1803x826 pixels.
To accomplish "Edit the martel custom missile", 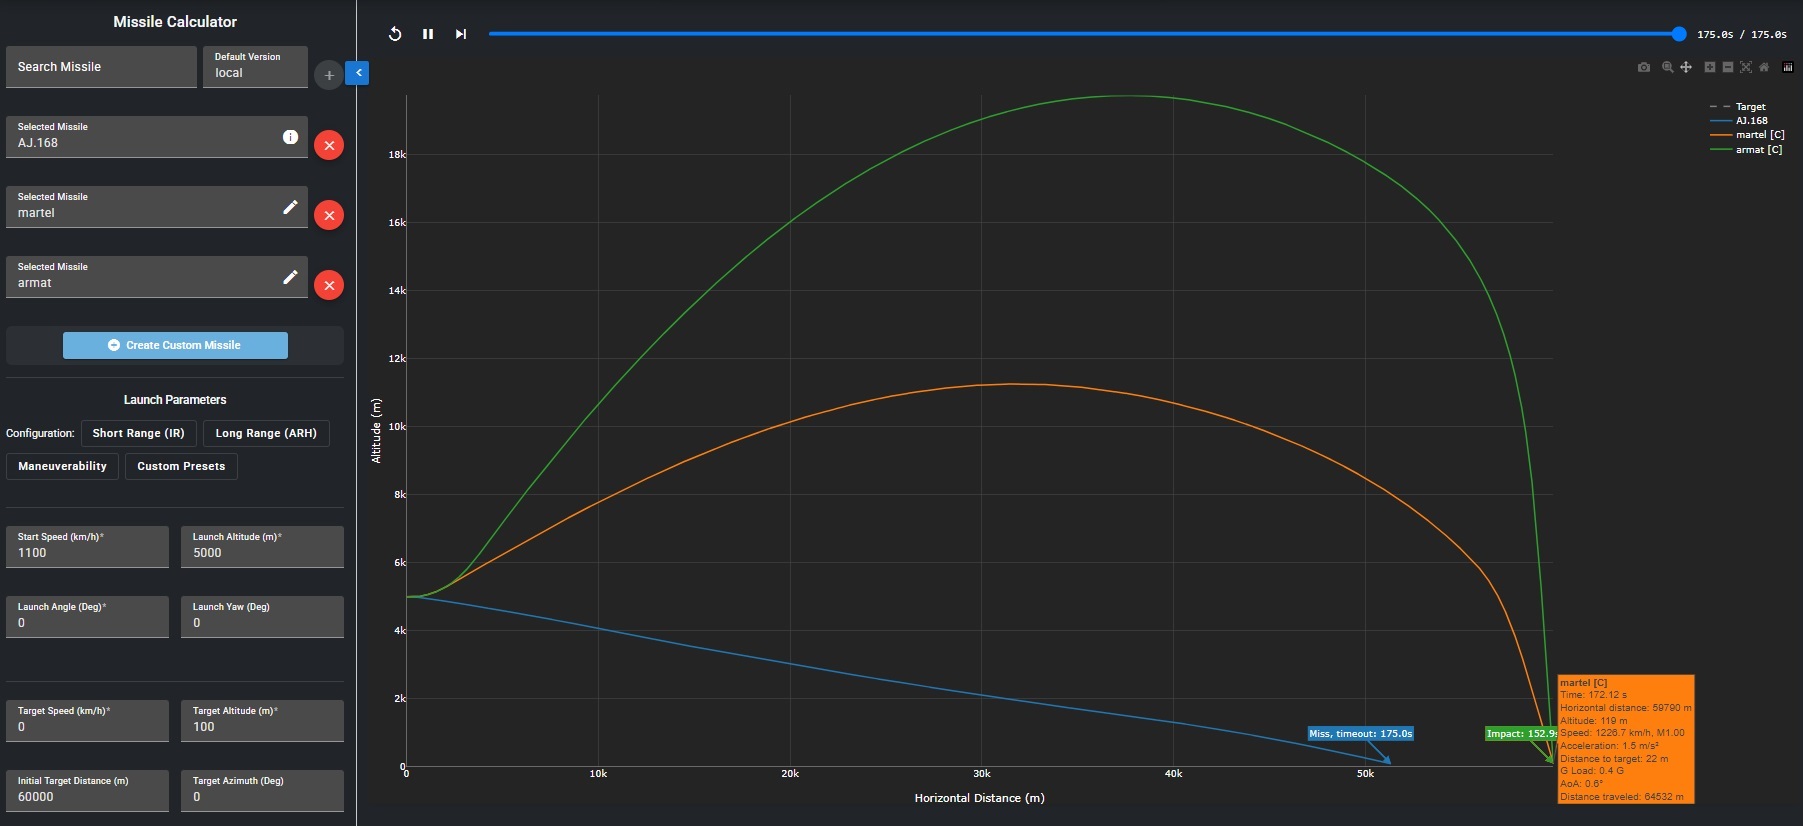I will click(x=290, y=207).
